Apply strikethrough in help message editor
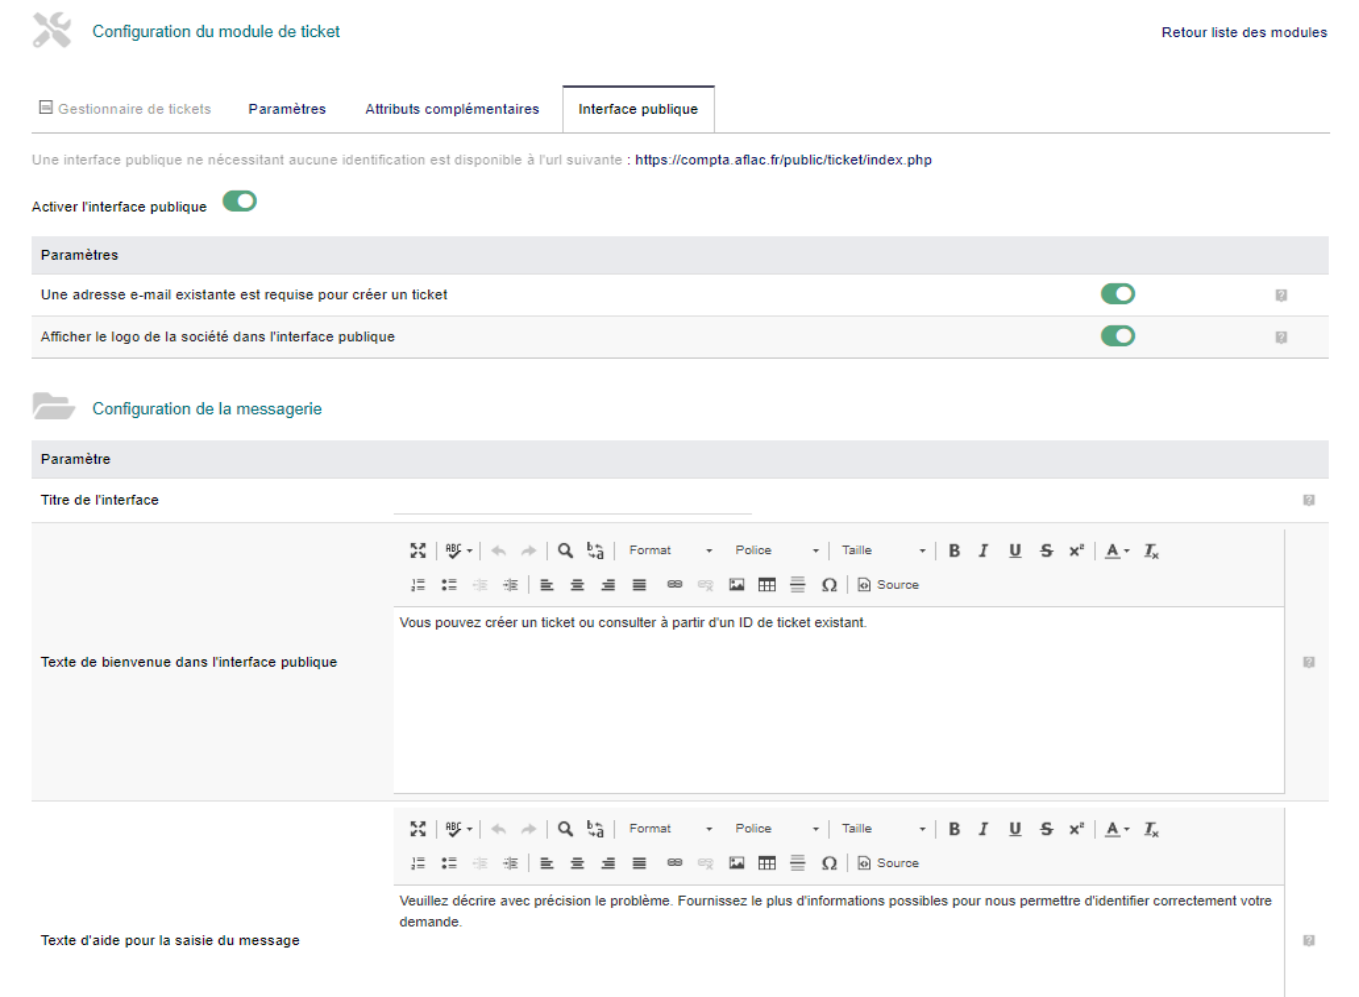 pos(1046,829)
